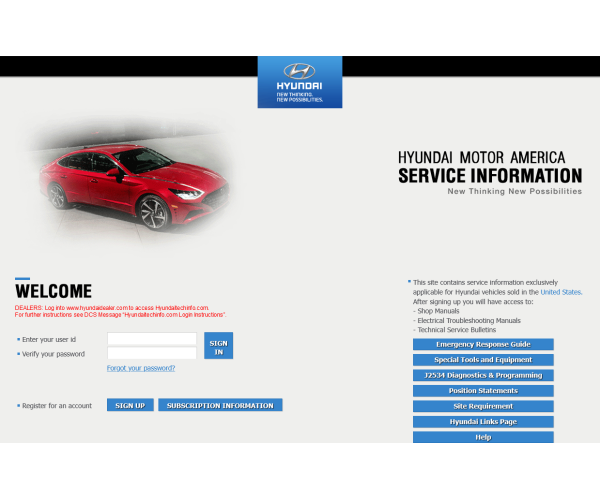Open the Forgot your password link
The width and height of the screenshot is (600, 500).
[x=141, y=368]
